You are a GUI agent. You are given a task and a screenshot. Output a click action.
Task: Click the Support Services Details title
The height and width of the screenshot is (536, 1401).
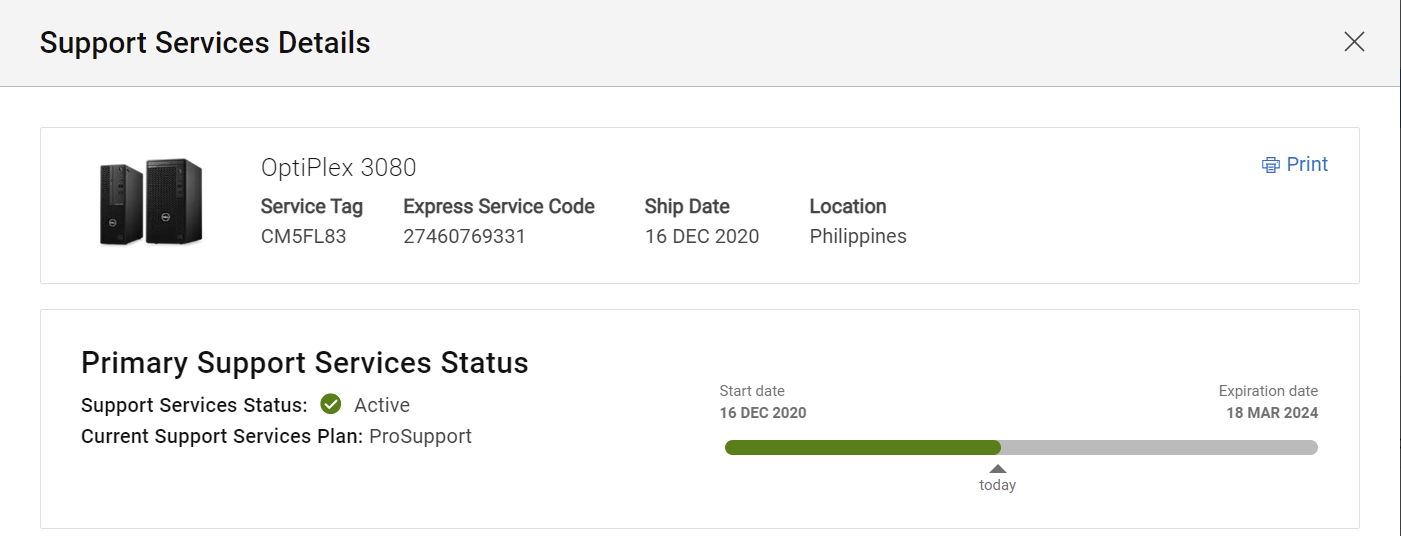[x=205, y=43]
